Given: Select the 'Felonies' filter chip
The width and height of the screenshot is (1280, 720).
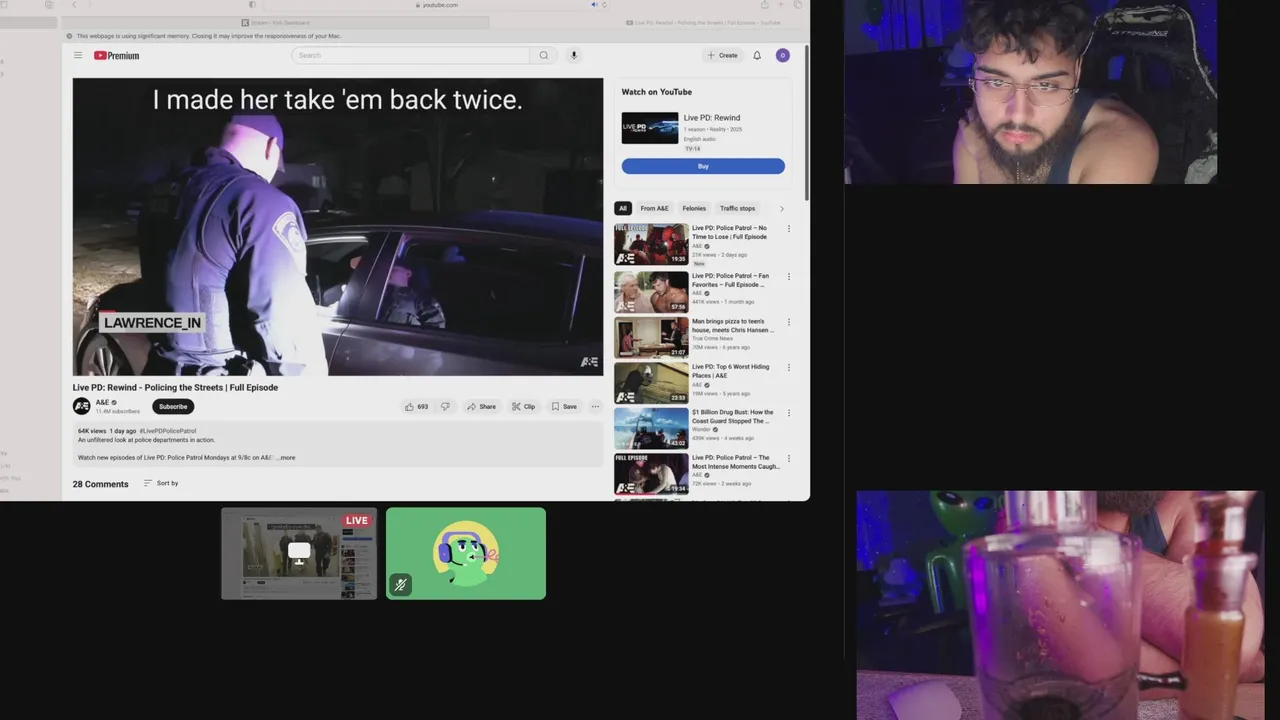Looking at the screenshot, I should coord(694,208).
